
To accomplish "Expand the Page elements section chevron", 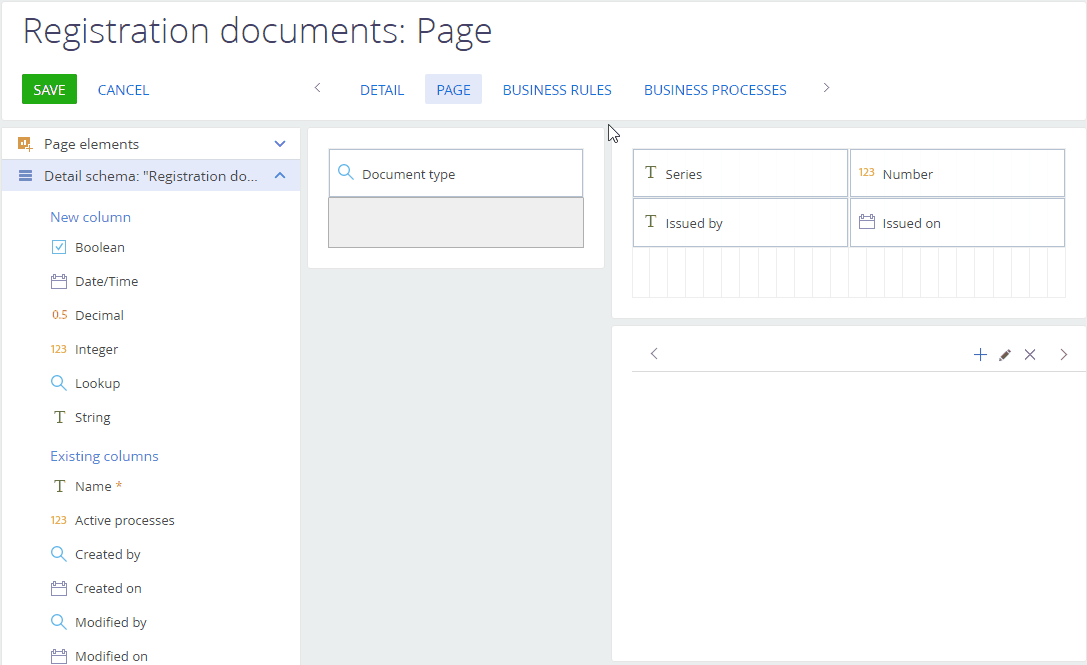I will [x=280, y=144].
